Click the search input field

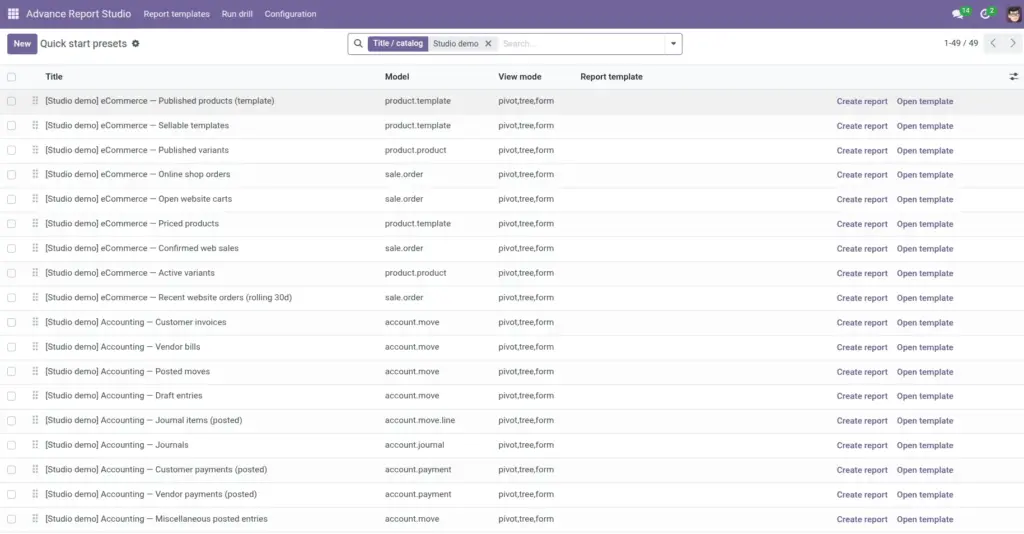(x=581, y=44)
